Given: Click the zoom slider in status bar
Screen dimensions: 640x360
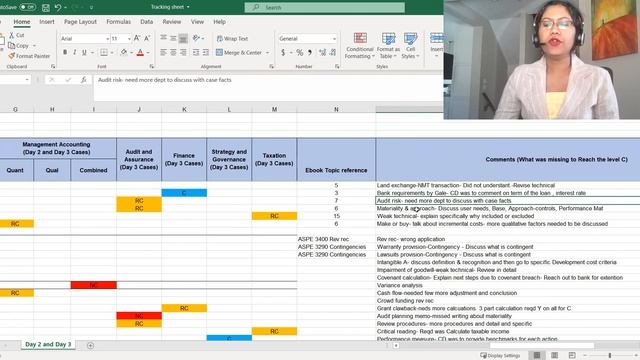Looking at the screenshot, I should point(610,356).
